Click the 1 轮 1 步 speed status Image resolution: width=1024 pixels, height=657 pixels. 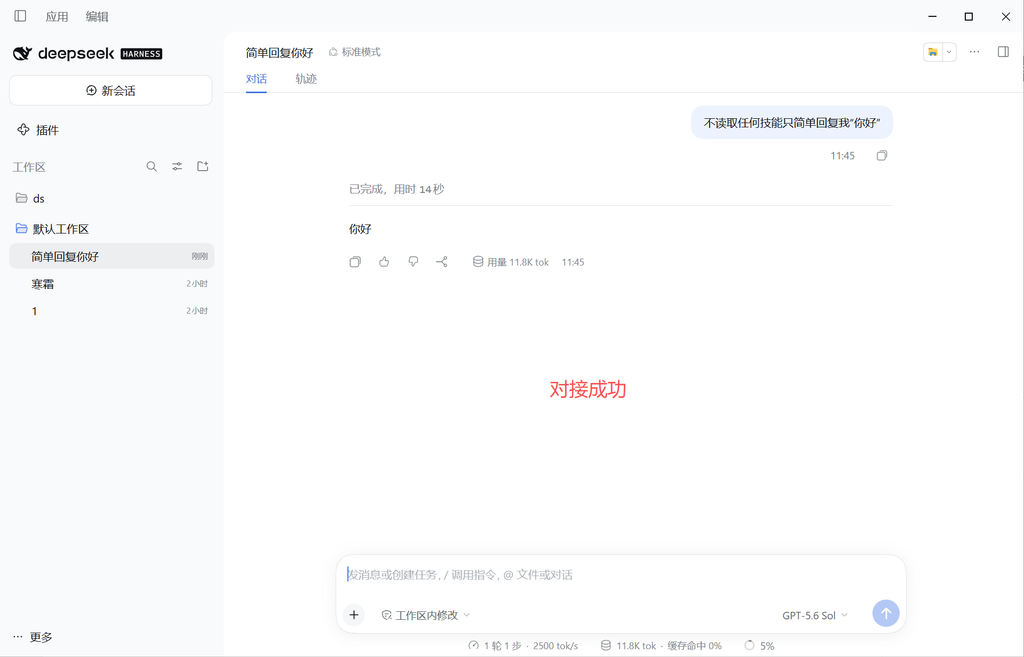523,645
